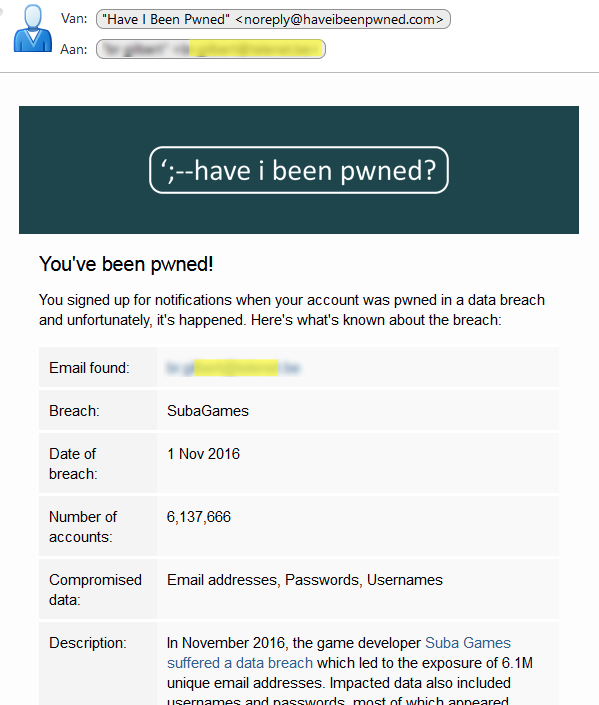Click the Van: sender label
Image resolution: width=599 pixels, height=705 pixels.
[x=74, y=19]
